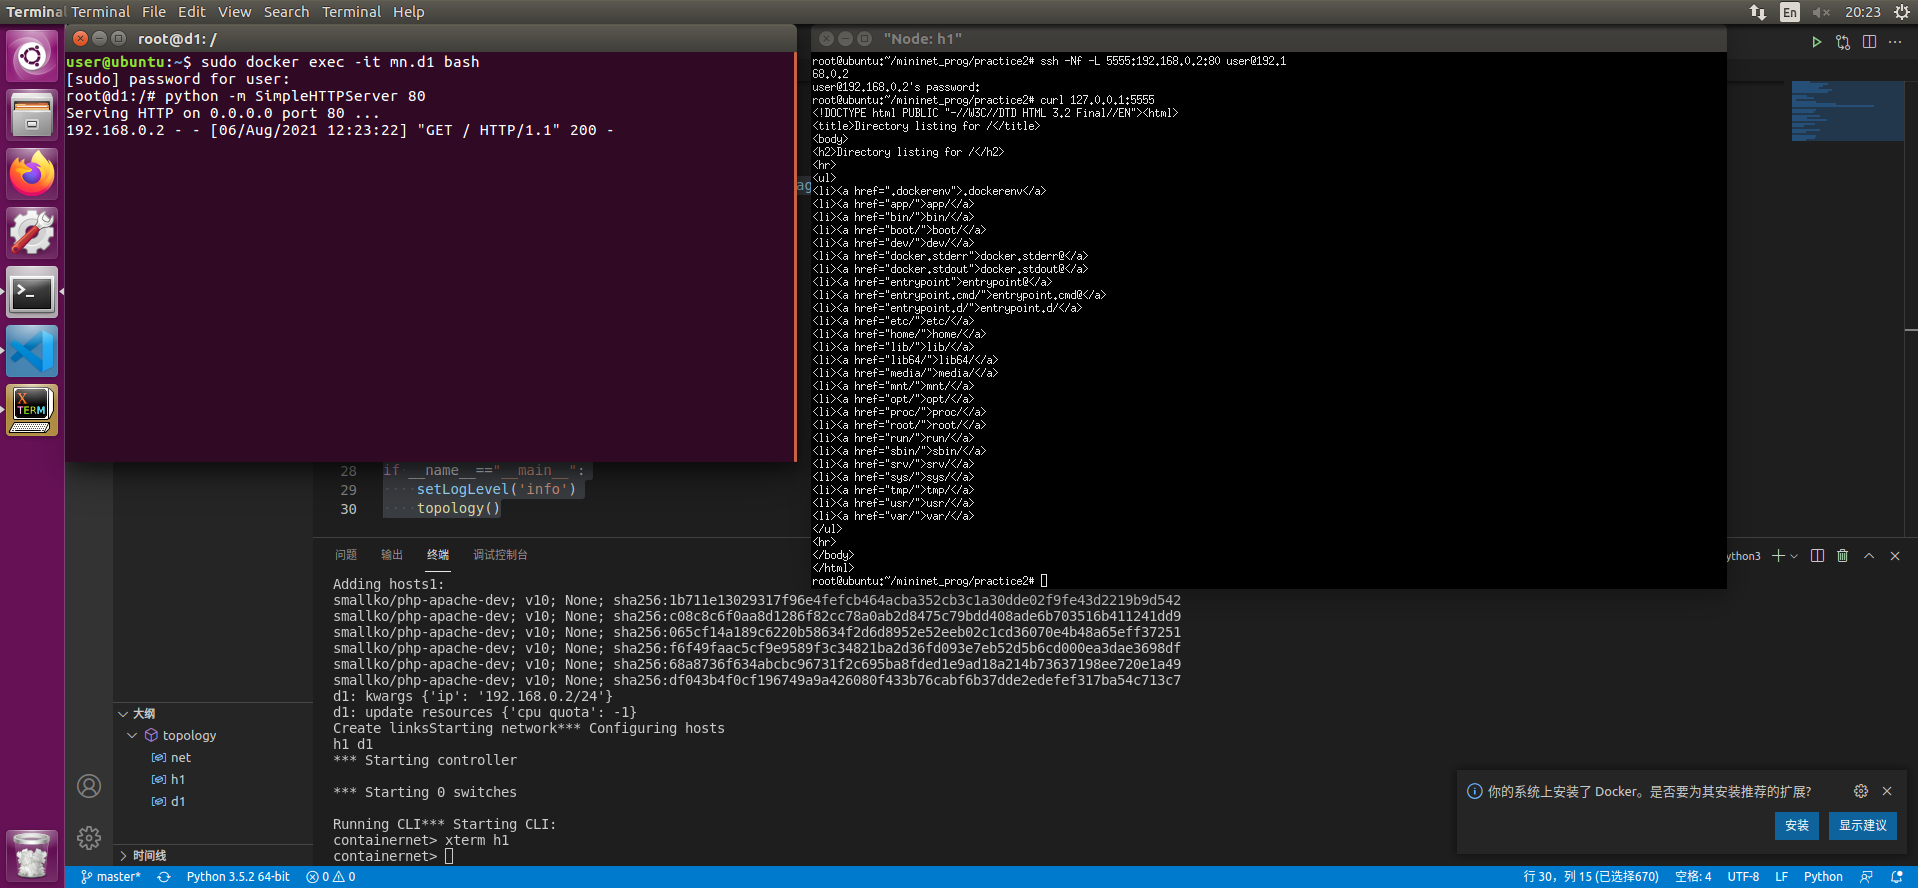This screenshot has width=1918, height=888.
Task: Split the editor to the right
Action: [x=1869, y=42]
